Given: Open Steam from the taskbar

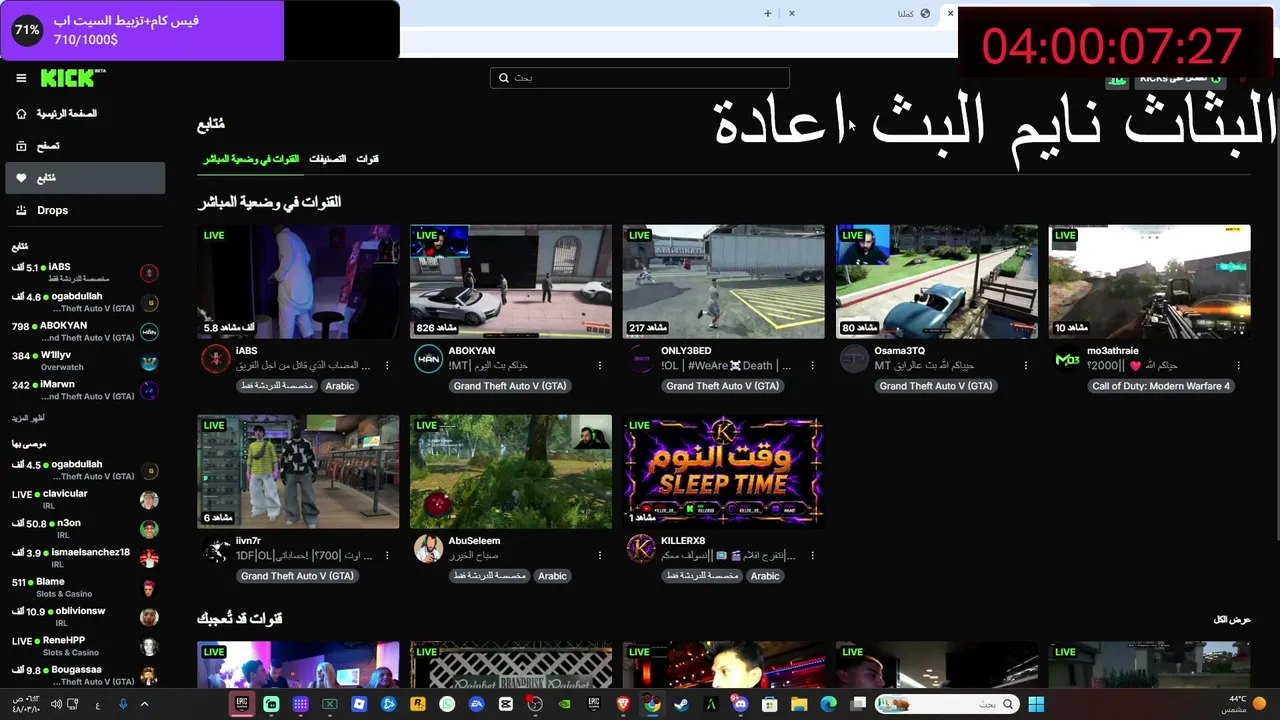Looking at the screenshot, I should pos(681,704).
